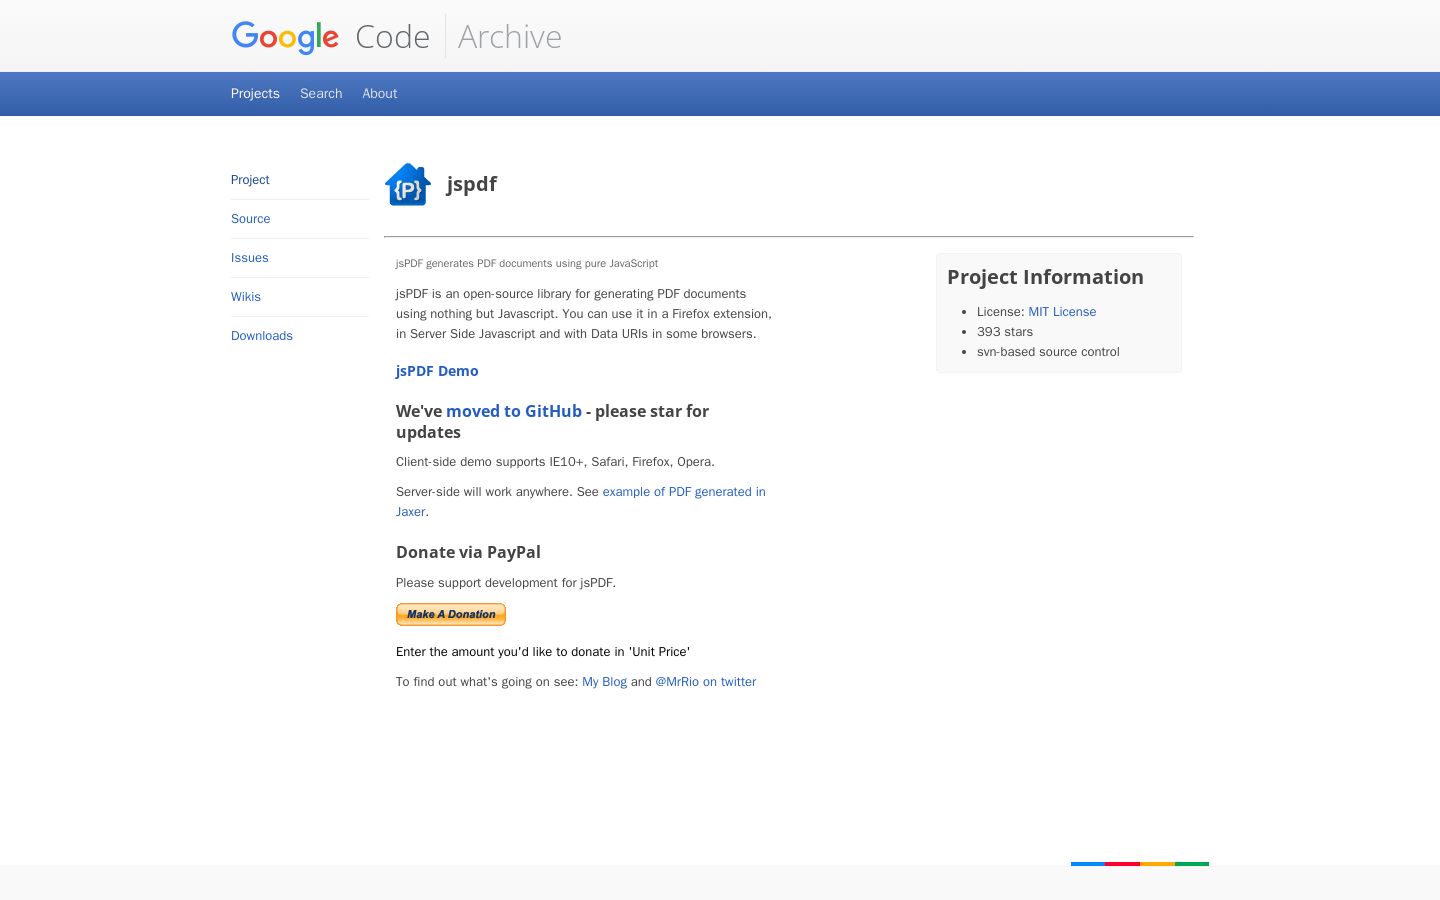This screenshot has height=900, width=1440.
Task: Click the 'Donate via PayPal' heading
Action: (468, 552)
